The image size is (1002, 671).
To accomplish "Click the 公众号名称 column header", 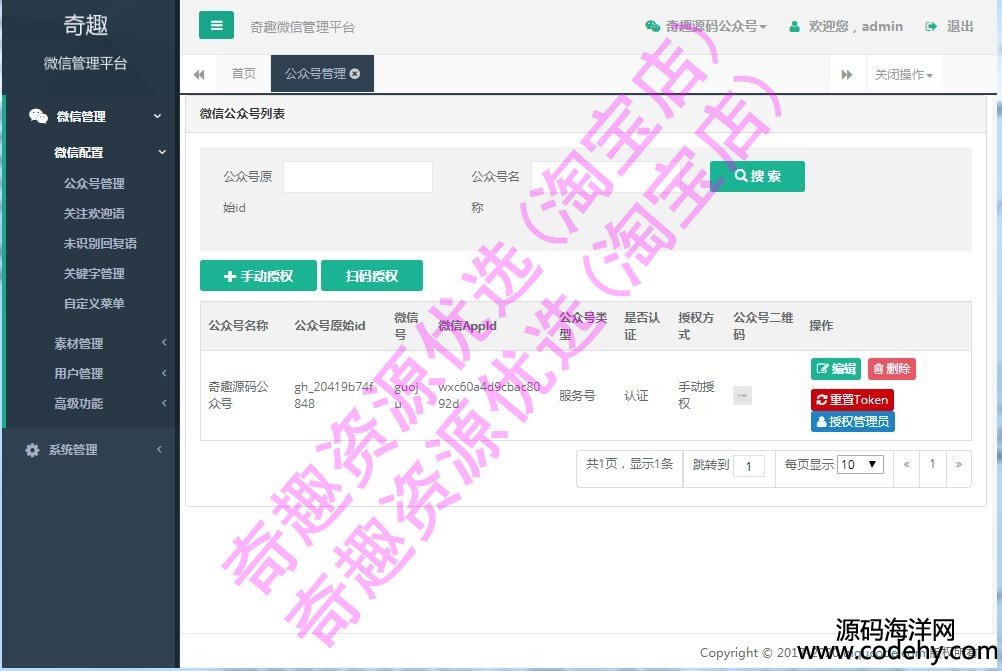I will pos(238,326).
